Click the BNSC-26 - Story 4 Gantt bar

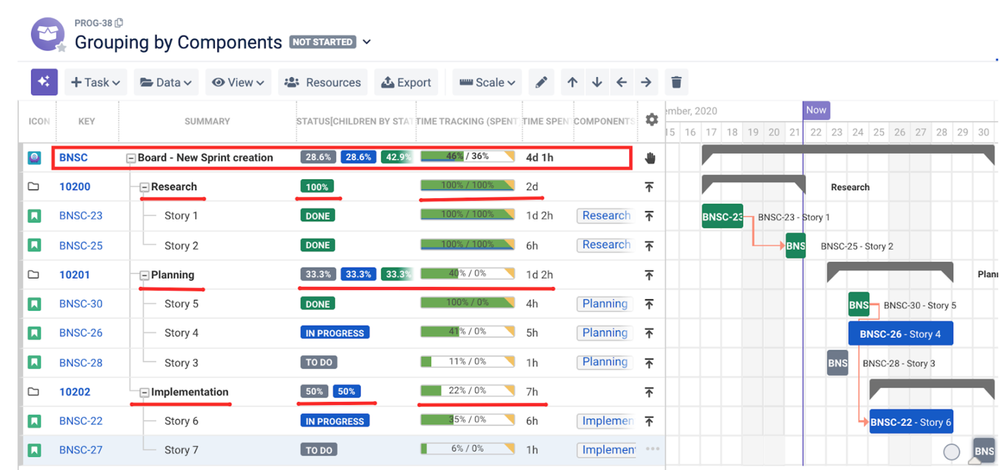pyautogui.click(x=900, y=334)
